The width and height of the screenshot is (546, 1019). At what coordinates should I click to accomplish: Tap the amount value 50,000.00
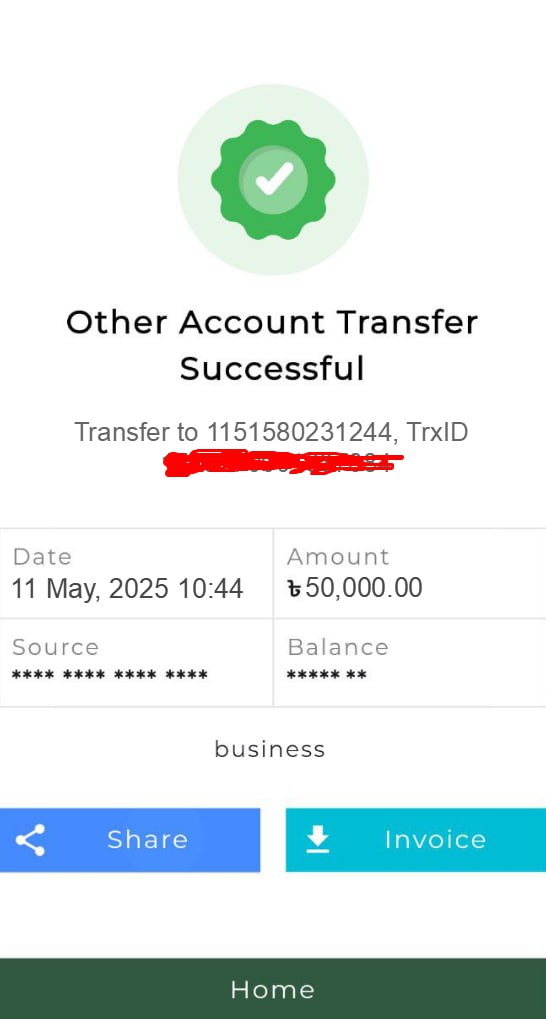coord(363,588)
